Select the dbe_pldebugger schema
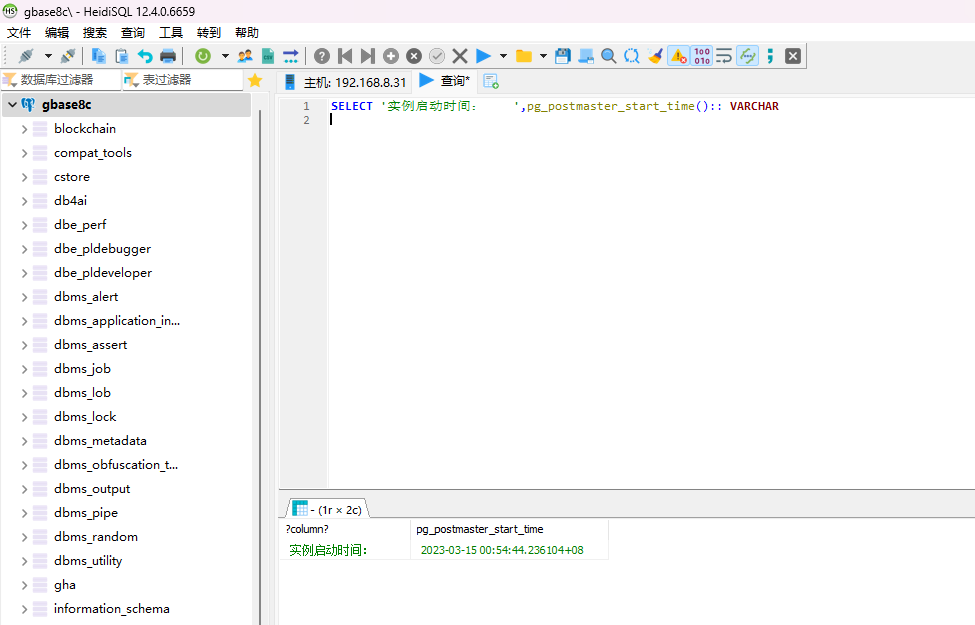 pos(103,249)
